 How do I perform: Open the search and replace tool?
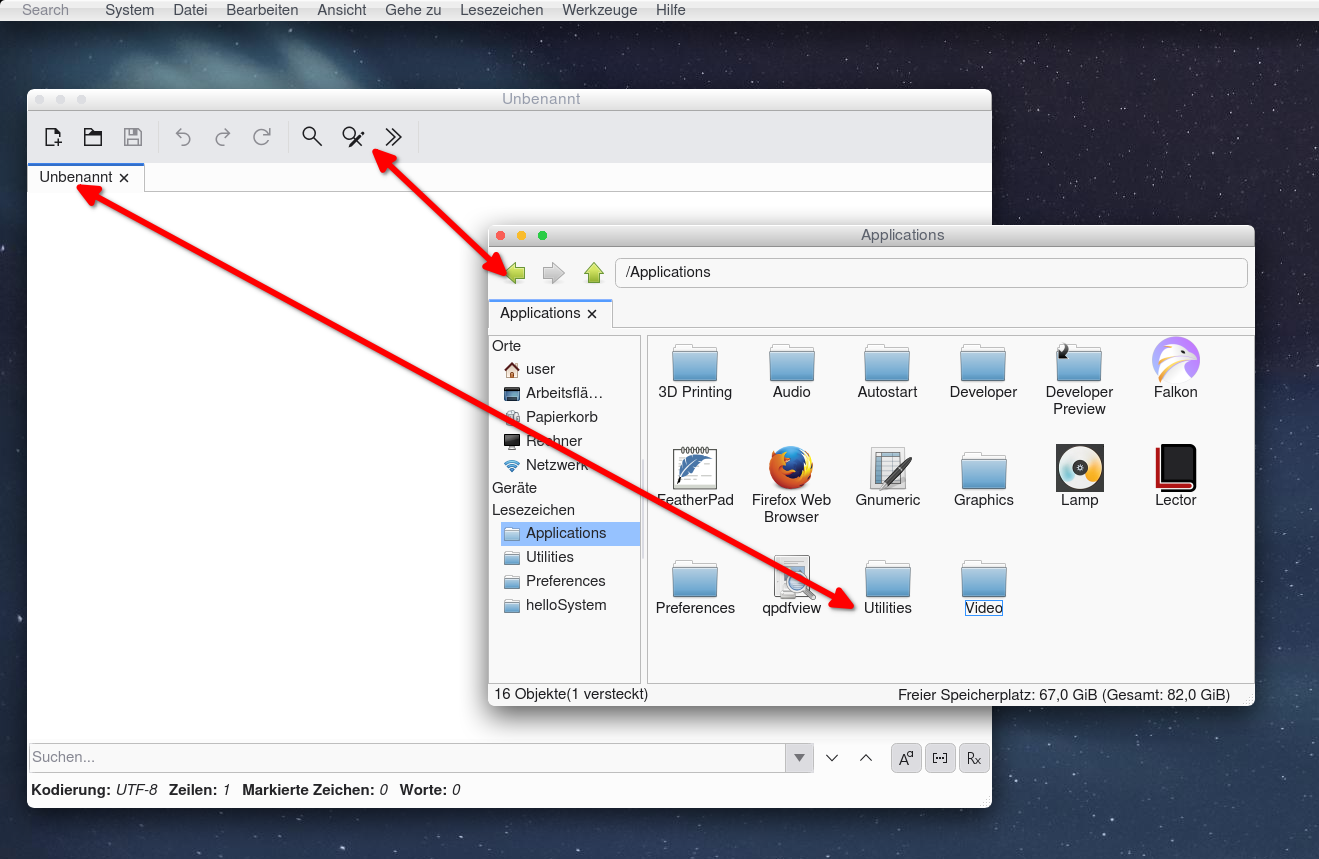point(352,136)
